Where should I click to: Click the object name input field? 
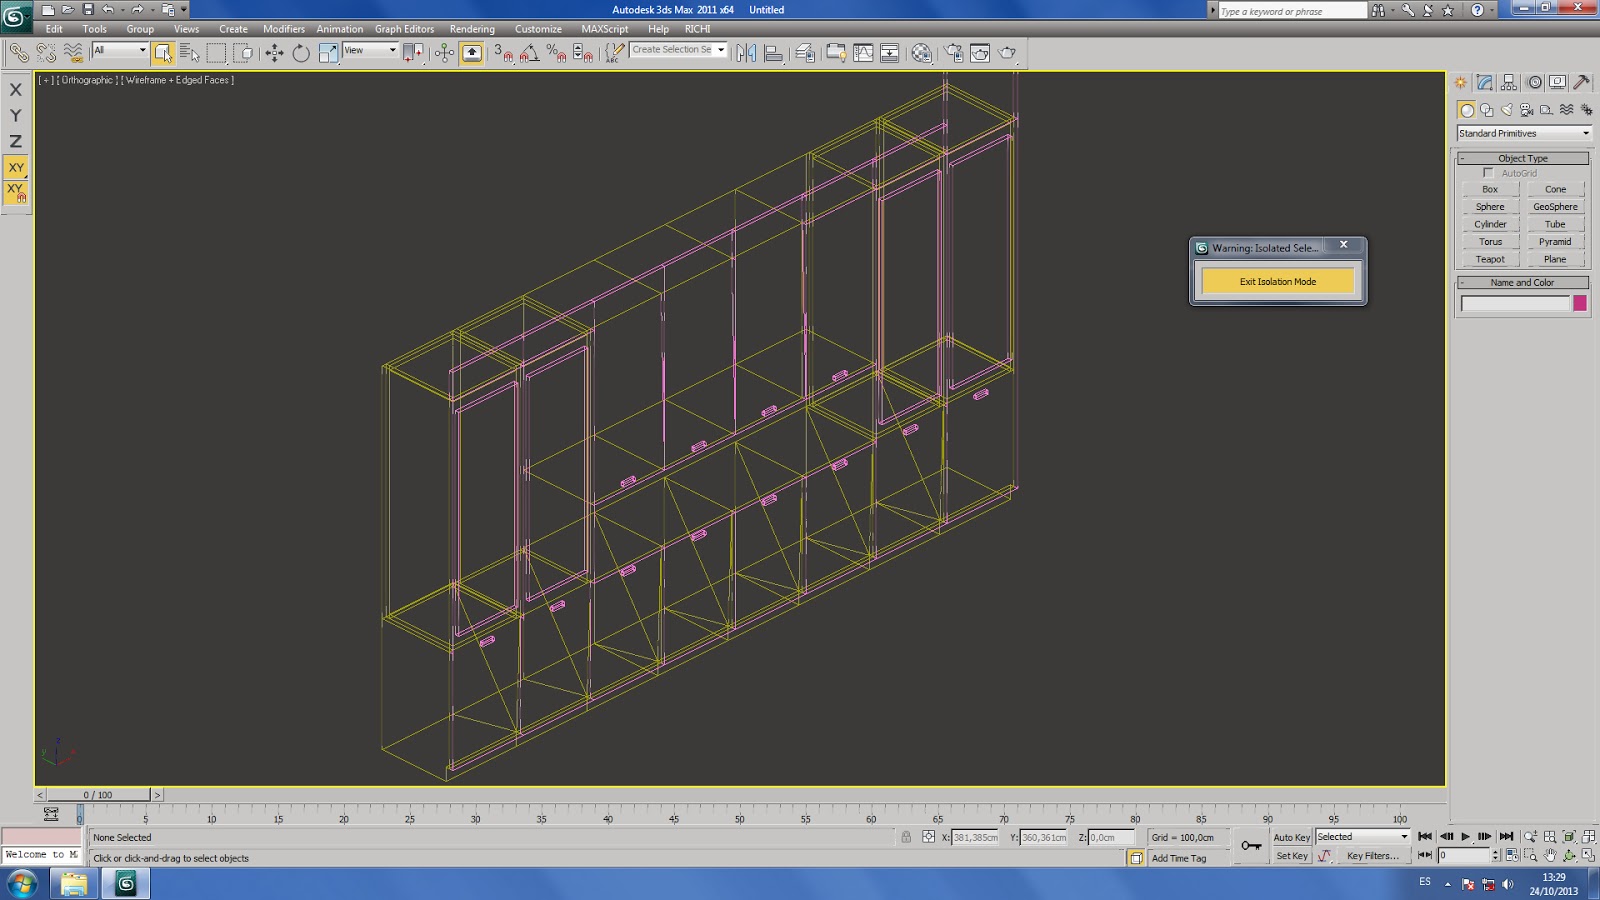coord(1515,303)
